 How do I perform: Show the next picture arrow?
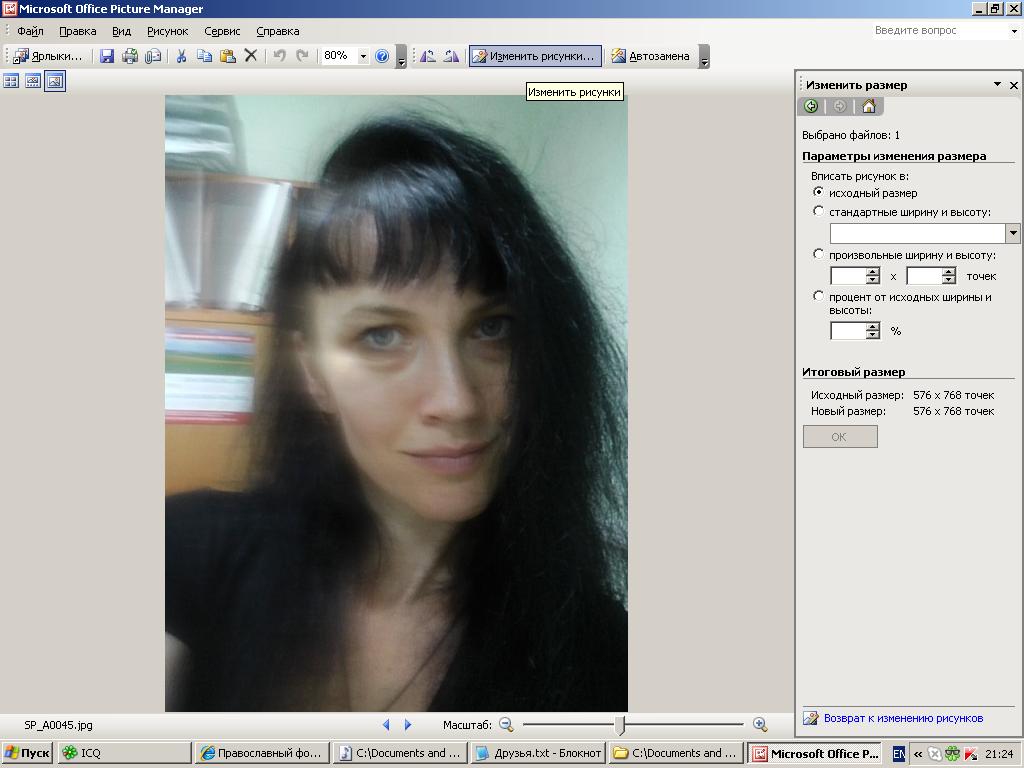coord(408,724)
